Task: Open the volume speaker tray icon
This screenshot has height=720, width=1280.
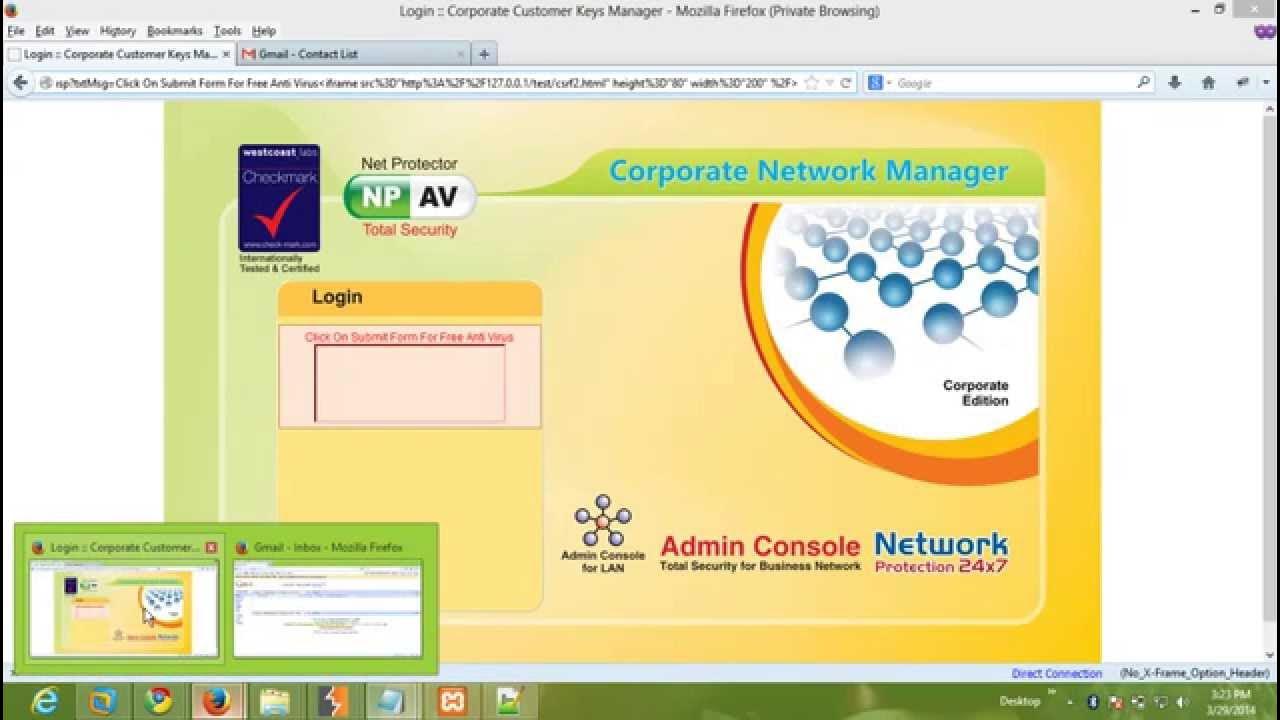Action: coord(1182,701)
